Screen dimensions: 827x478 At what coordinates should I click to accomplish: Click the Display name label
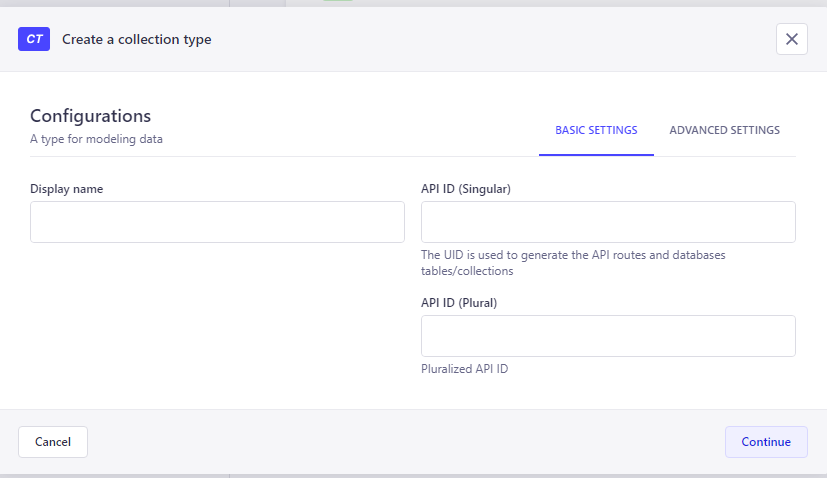click(x=66, y=189)
